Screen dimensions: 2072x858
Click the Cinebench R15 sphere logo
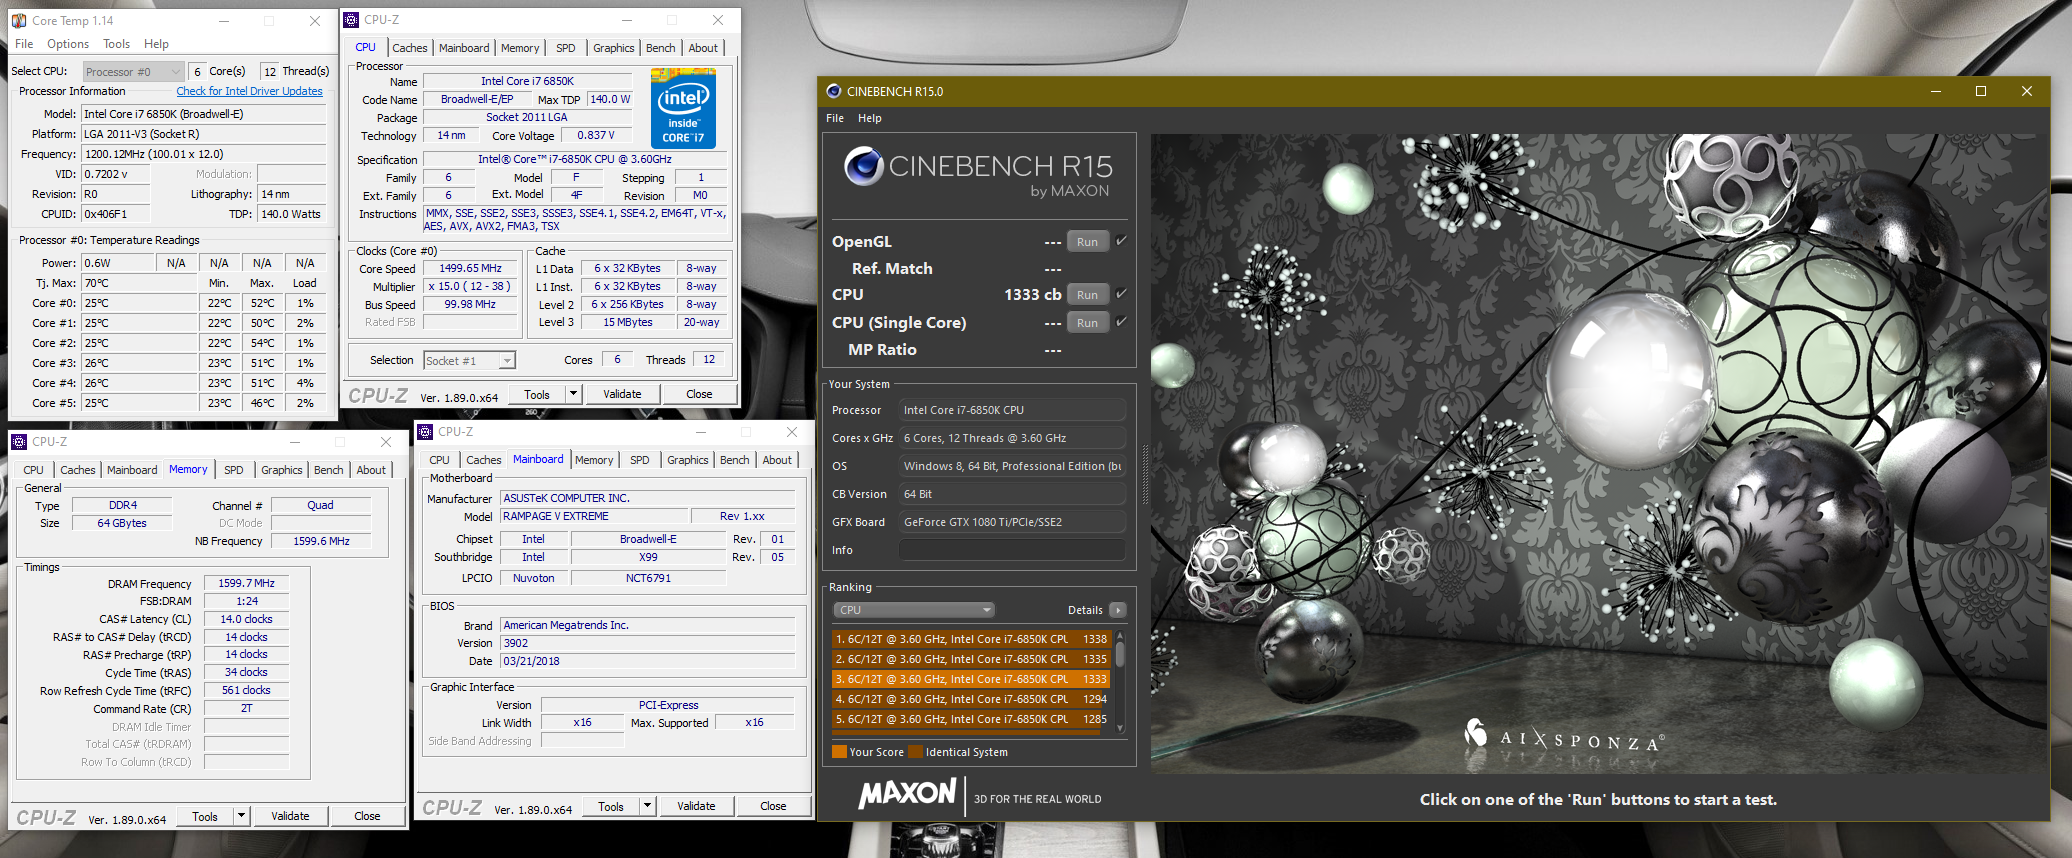coord(862,166)
